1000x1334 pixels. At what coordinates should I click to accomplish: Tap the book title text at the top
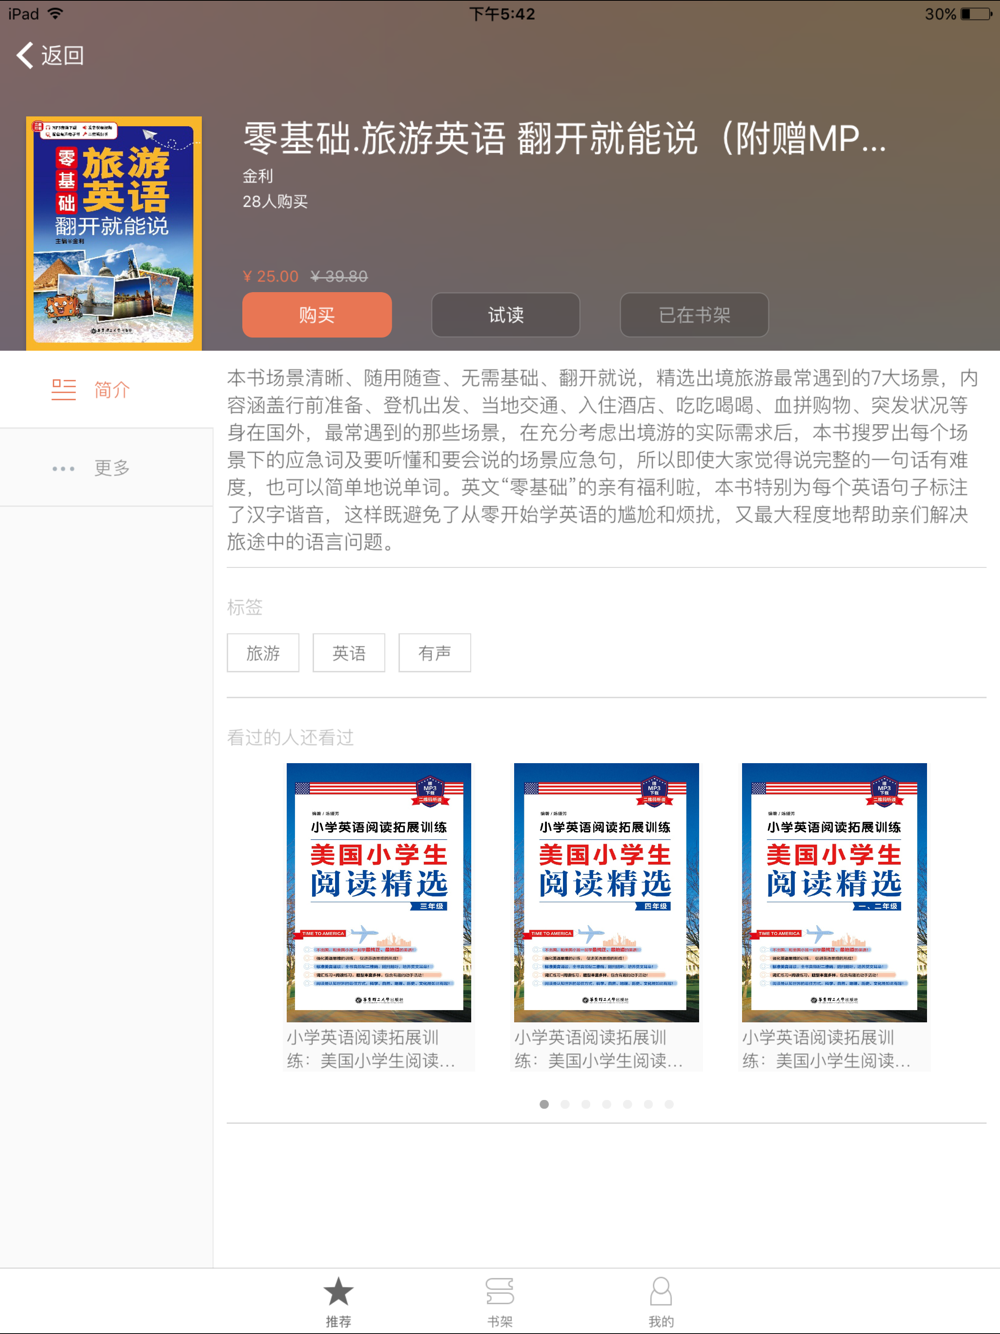coord(565,139)
